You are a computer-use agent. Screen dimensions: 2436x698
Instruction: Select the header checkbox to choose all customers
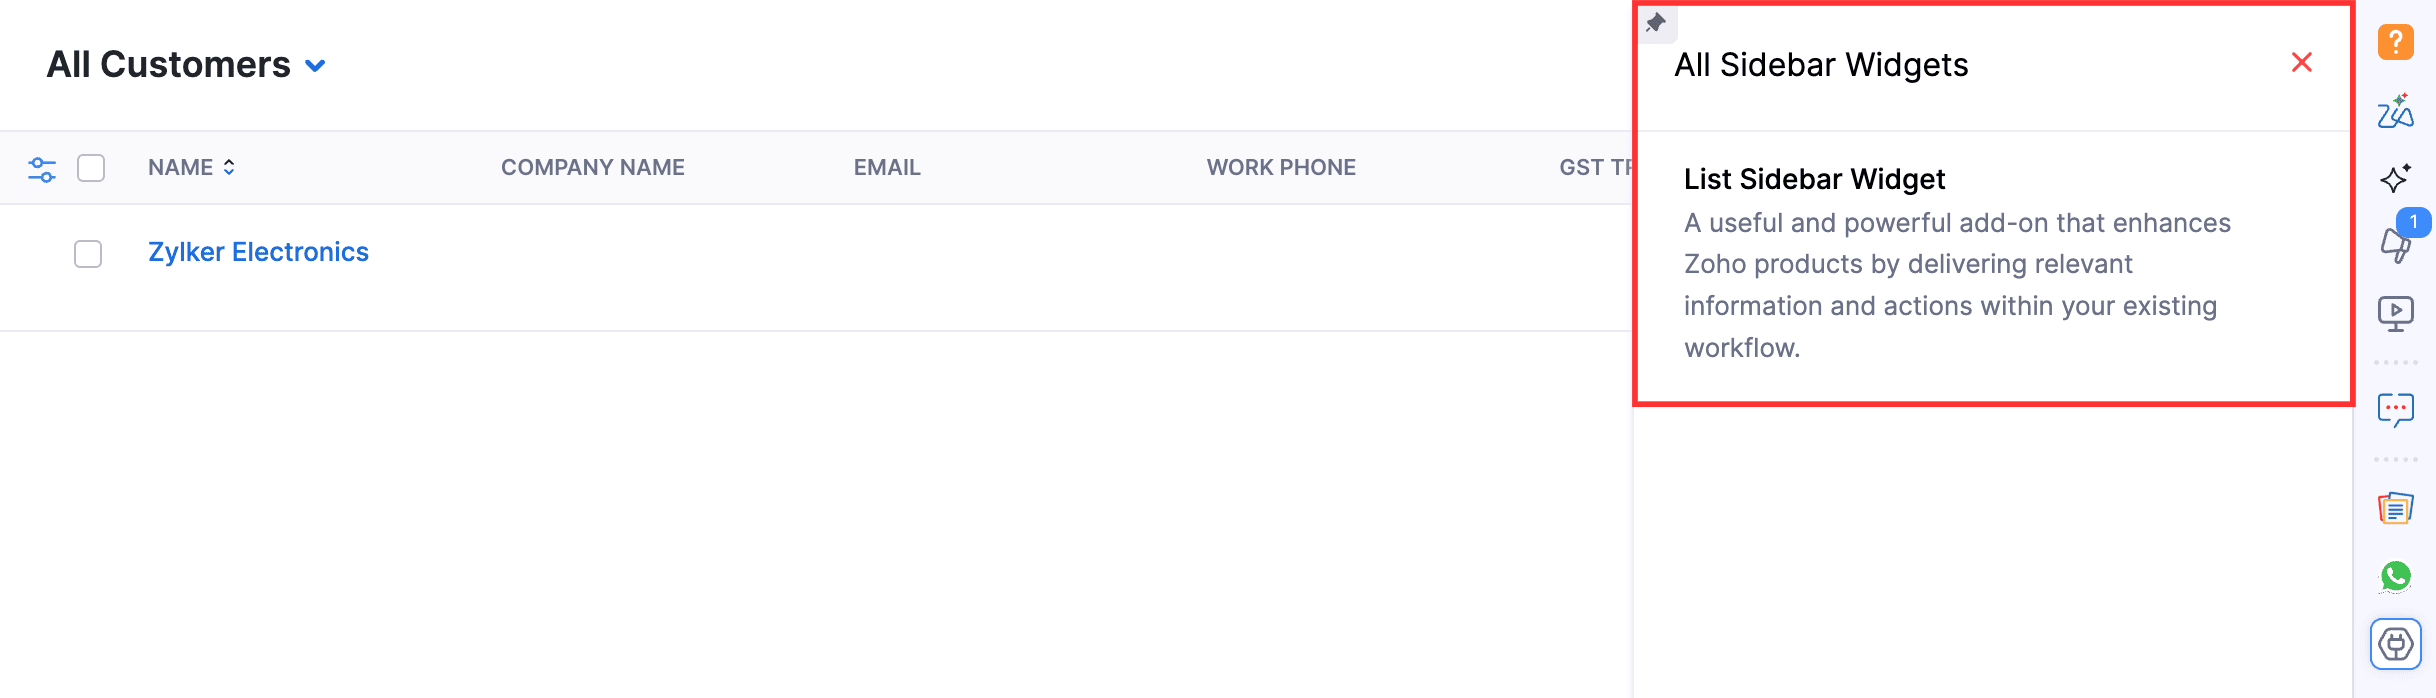(x=91, y=168)
